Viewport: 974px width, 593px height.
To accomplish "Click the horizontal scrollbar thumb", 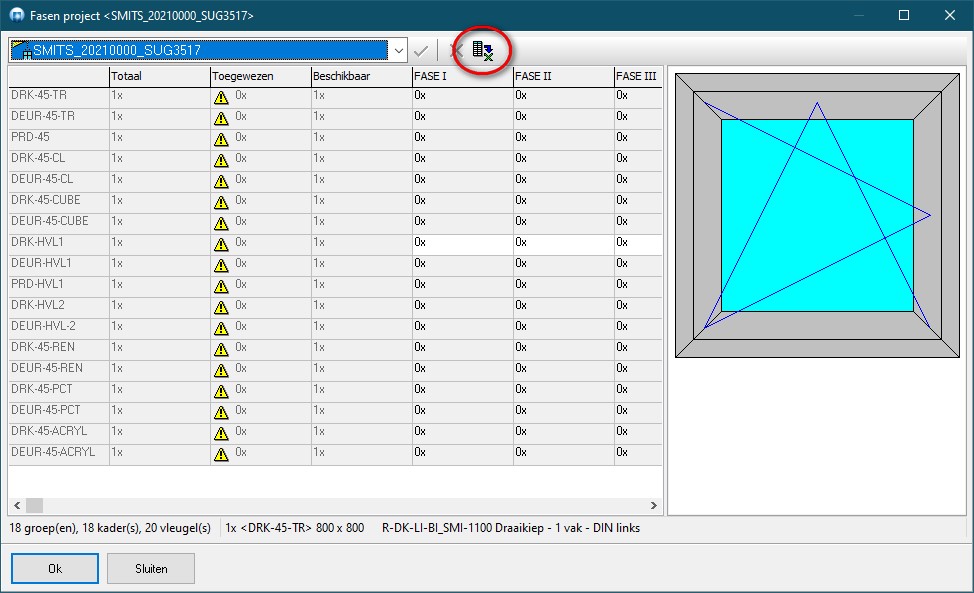I will coord(34,505).
